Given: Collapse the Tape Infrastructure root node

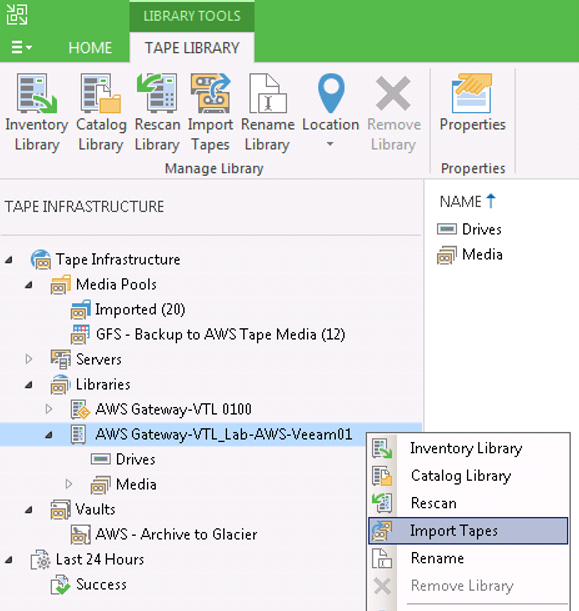Looking at the screenshot, I should tap(9, 260).
